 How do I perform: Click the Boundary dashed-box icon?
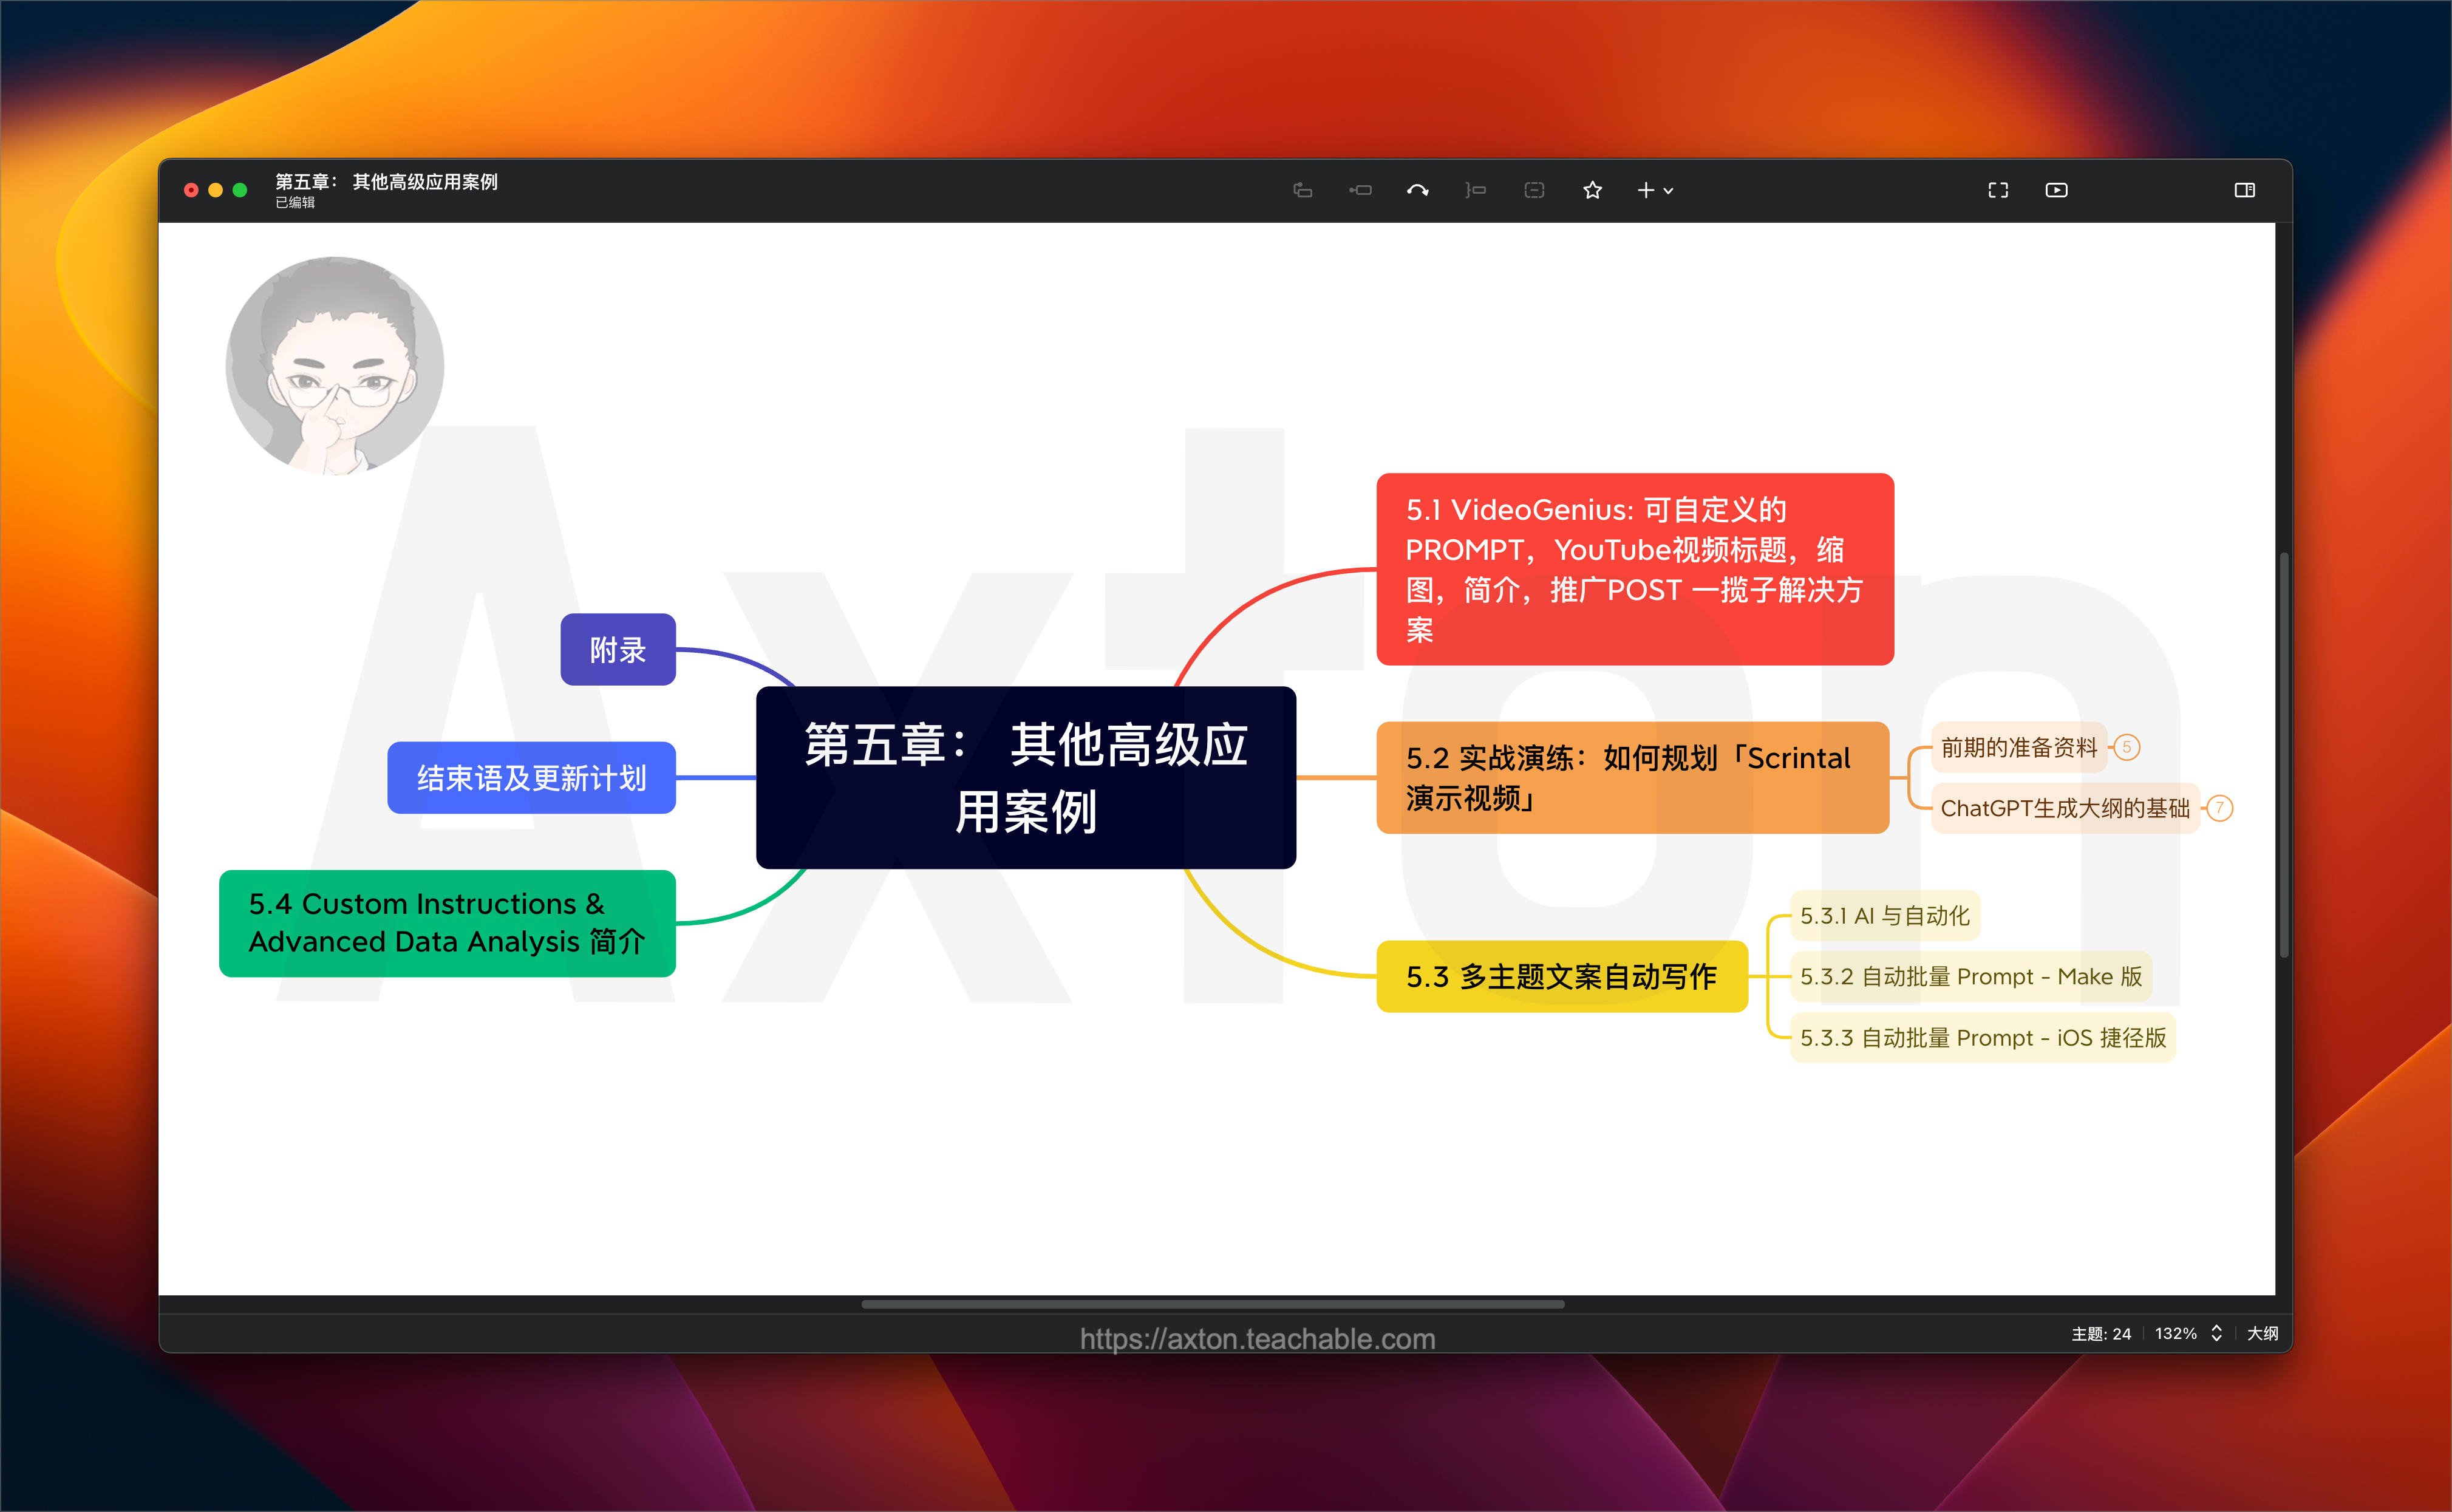point(1534,190)
